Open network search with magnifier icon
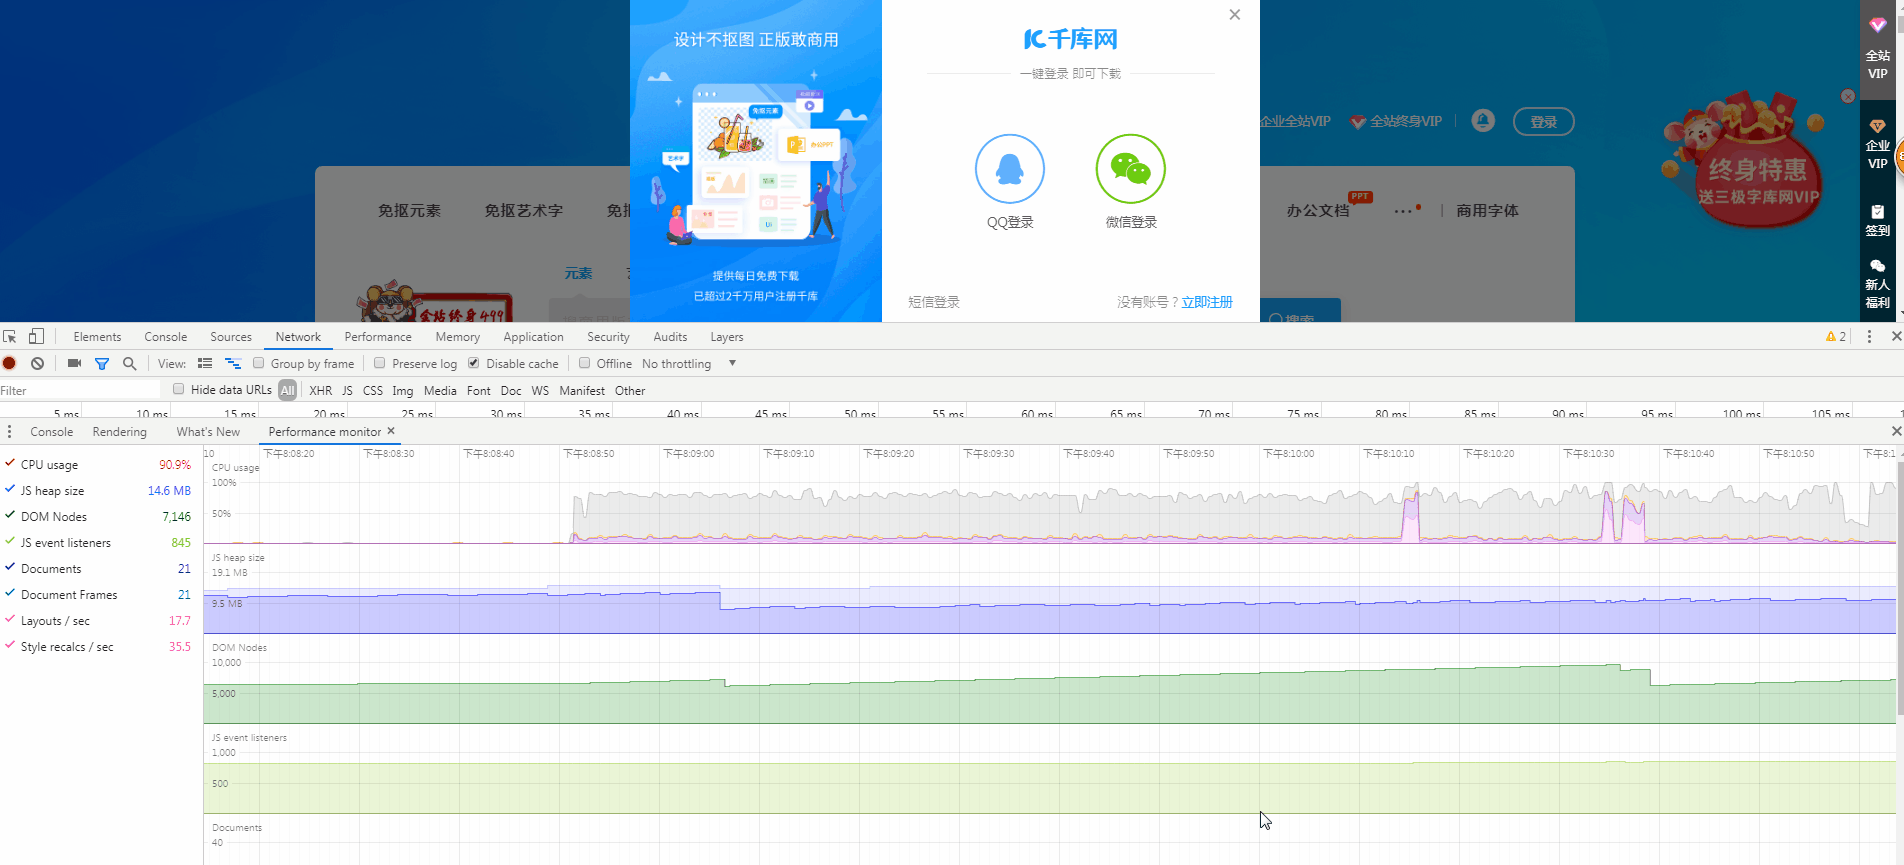This screenshot has height=865, width=1904. pos(129,364)
